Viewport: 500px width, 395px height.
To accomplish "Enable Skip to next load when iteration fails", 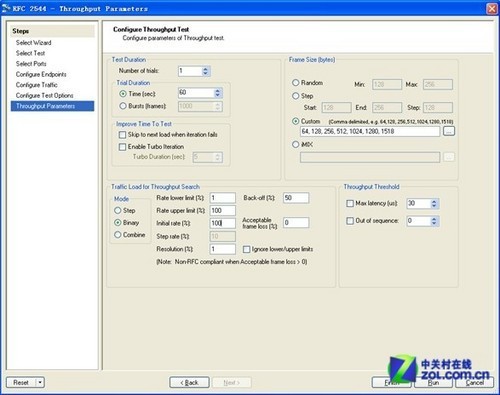I will click(122, 135).
